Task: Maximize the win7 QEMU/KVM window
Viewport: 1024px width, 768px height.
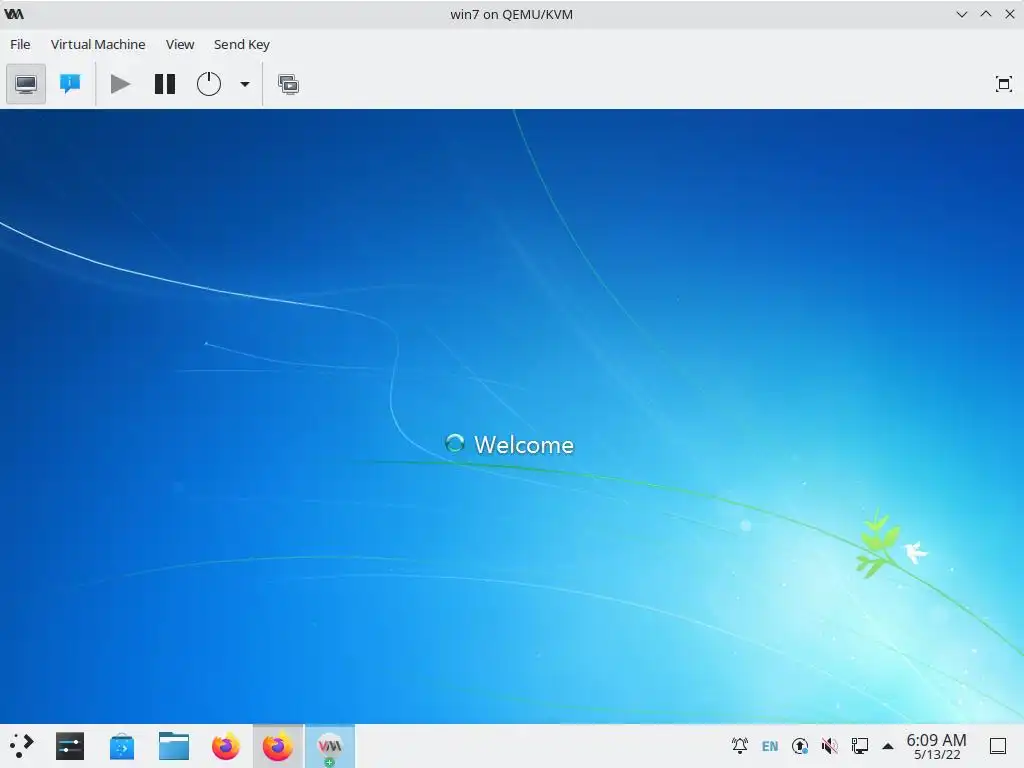Action: pos(985,14)
